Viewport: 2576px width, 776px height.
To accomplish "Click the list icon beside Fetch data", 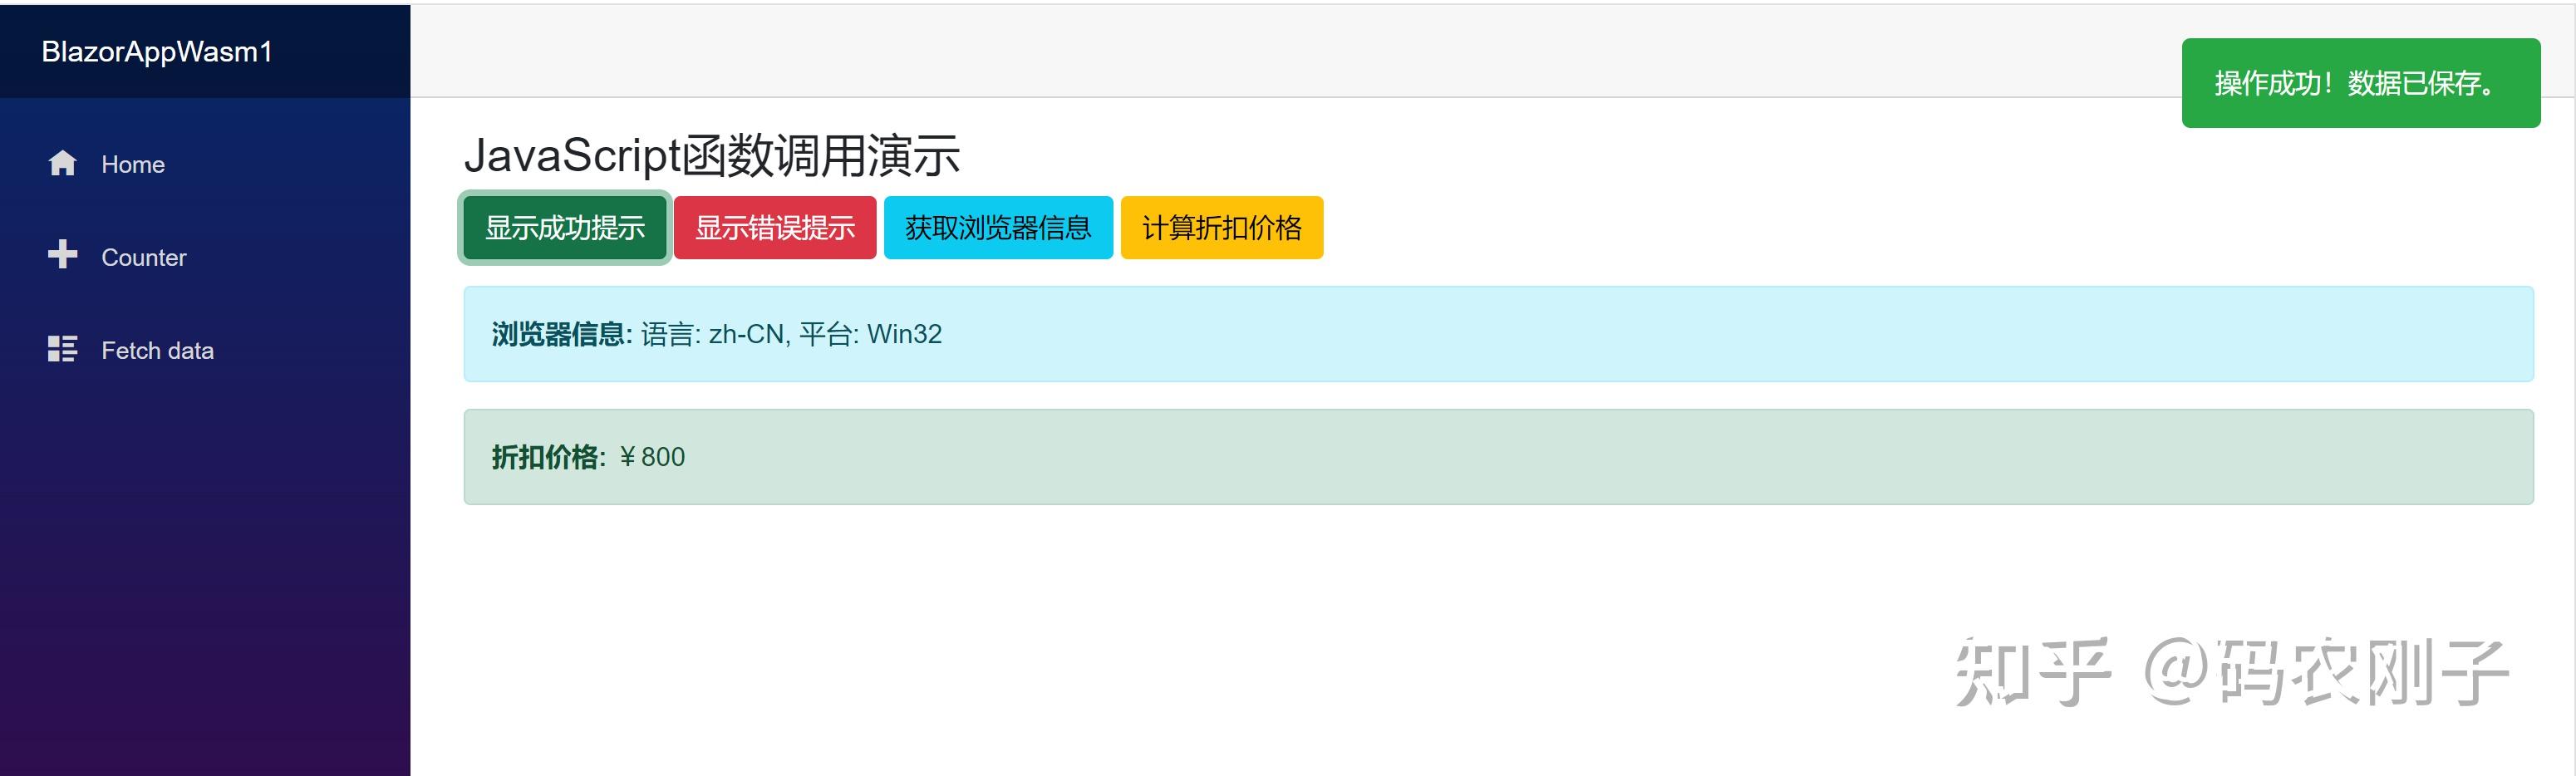I will click(62, 349).
